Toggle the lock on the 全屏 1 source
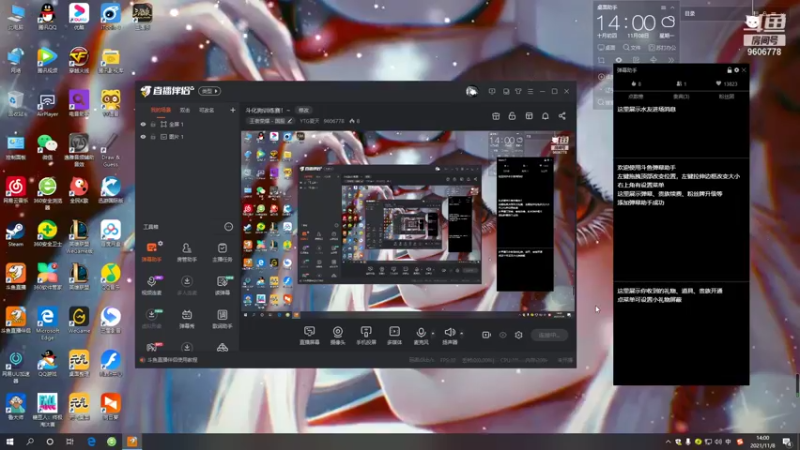Screen dimensions: 800x450 (153, 124)
